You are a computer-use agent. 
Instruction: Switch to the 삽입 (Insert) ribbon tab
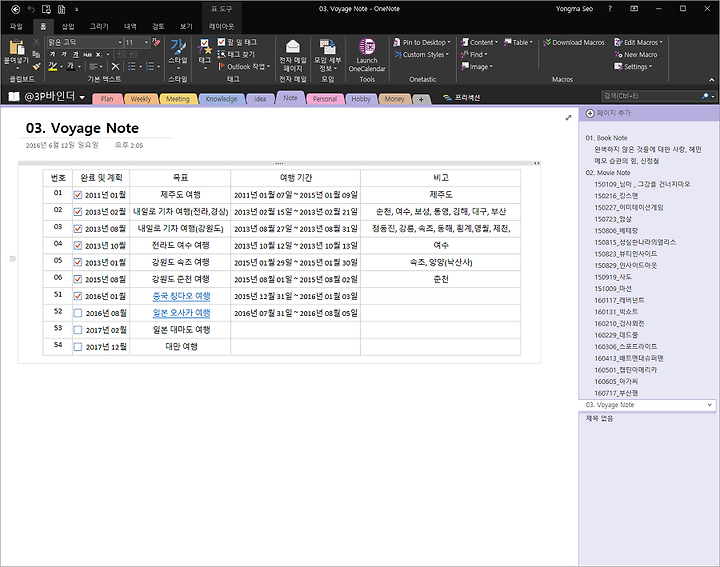68,27
